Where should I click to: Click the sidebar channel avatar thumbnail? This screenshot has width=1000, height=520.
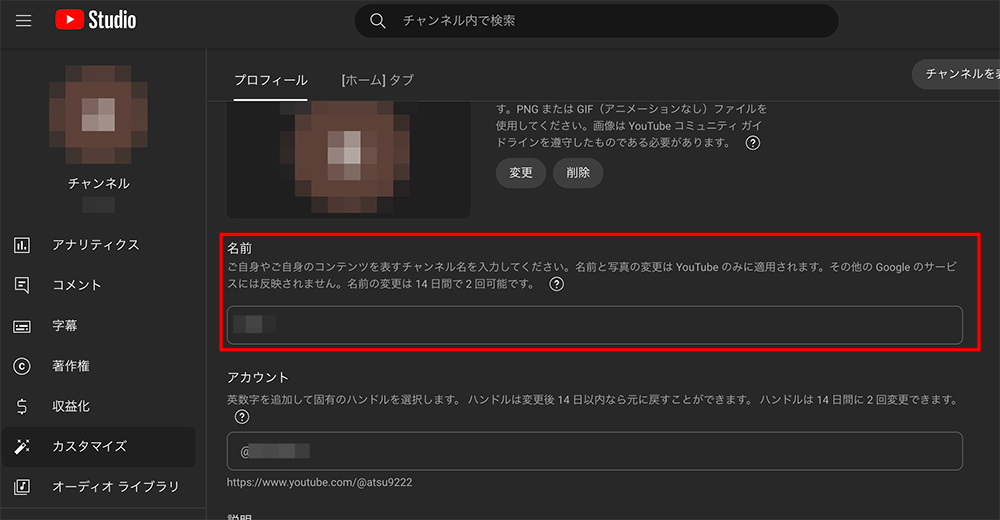(x=98, y=114)
